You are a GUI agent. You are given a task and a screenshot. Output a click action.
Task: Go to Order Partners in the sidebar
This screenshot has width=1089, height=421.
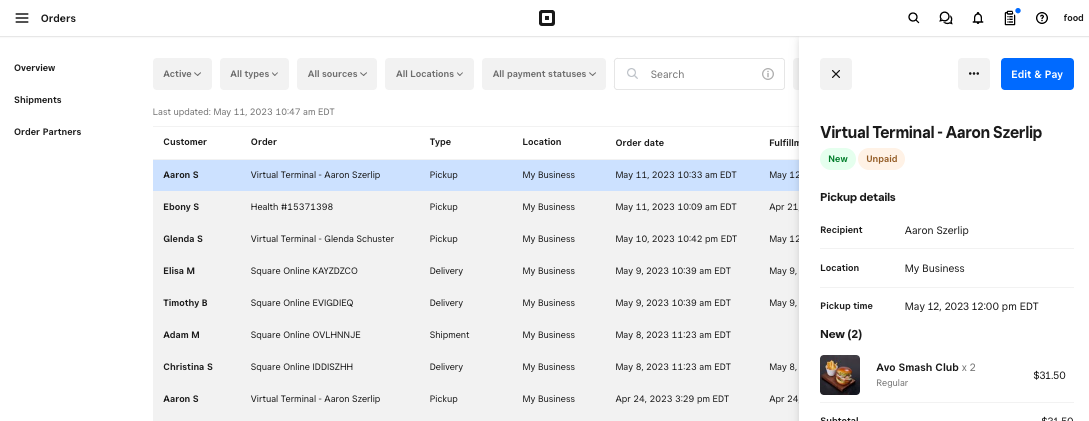pos(47,132)
